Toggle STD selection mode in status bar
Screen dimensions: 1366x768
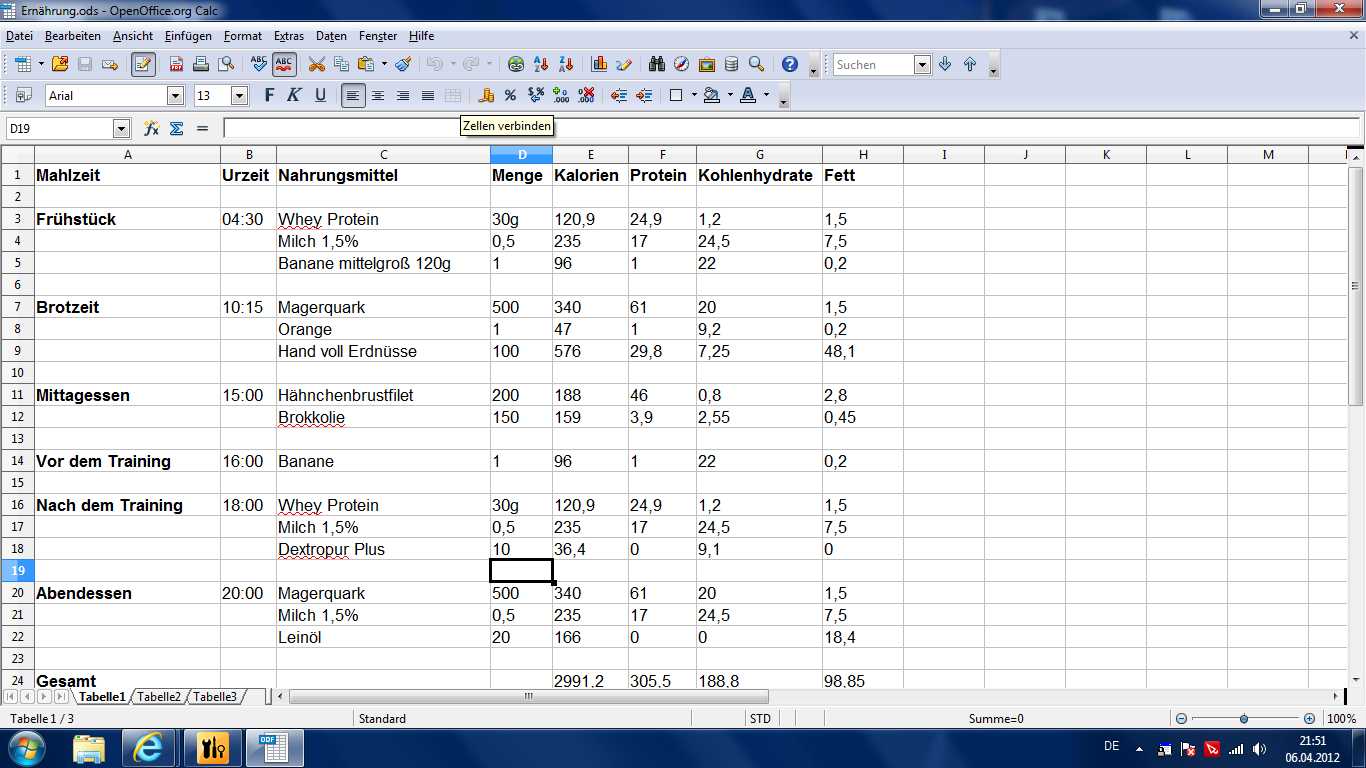click(760, 718)
